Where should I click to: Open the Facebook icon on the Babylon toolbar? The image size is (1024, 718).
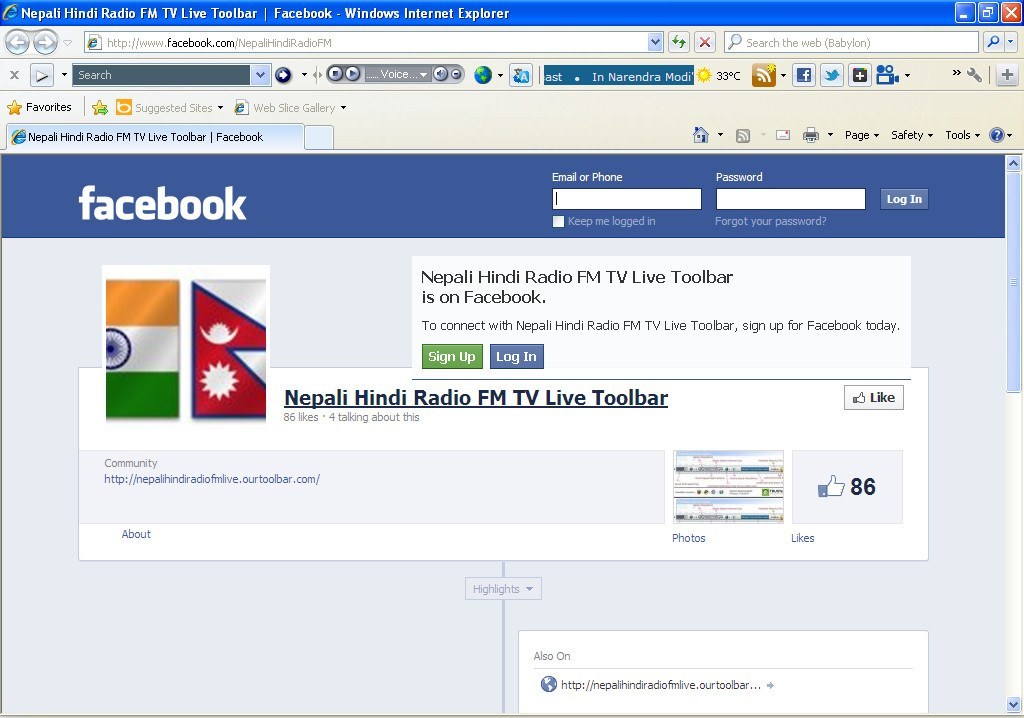tap(804, 74)
